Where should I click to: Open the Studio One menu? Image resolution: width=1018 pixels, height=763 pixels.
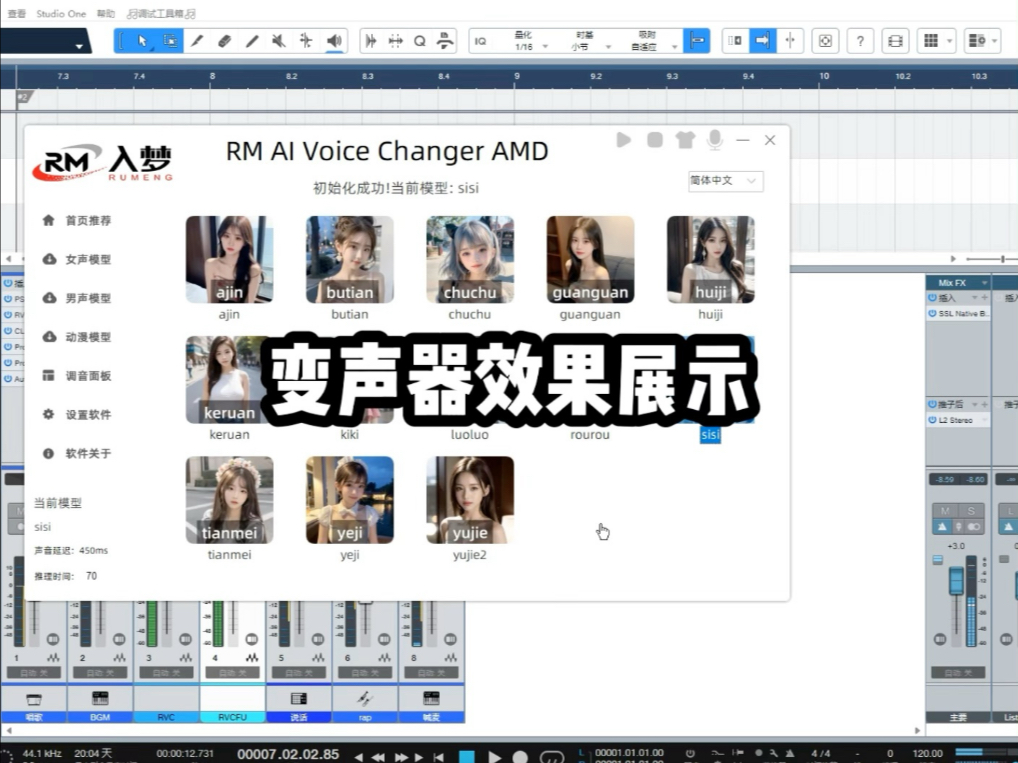point(61,13)
